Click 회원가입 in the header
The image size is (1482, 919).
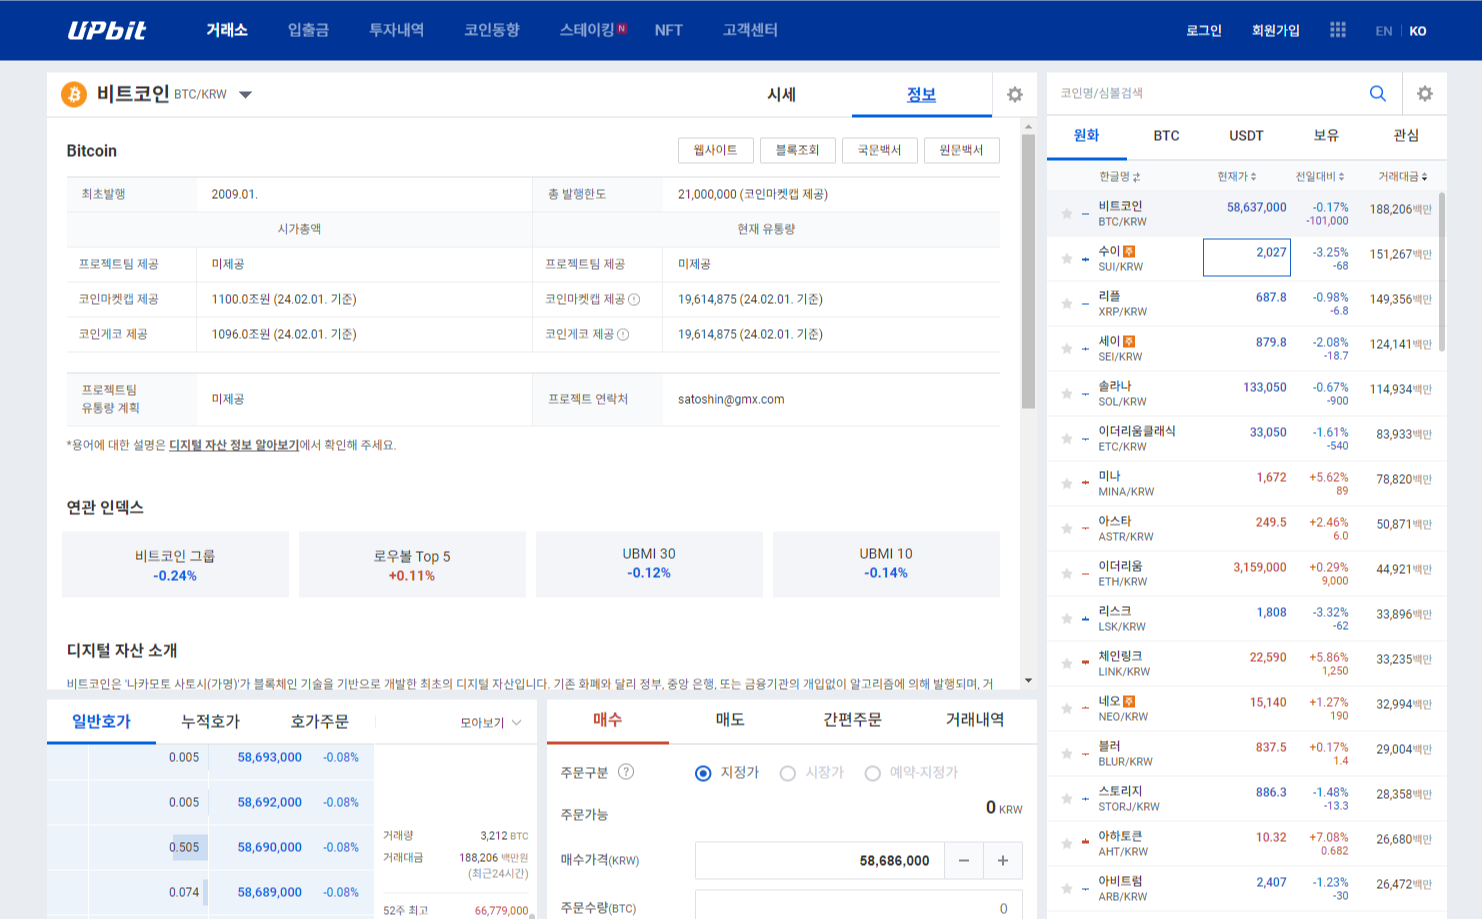(x=1276, y=31)
